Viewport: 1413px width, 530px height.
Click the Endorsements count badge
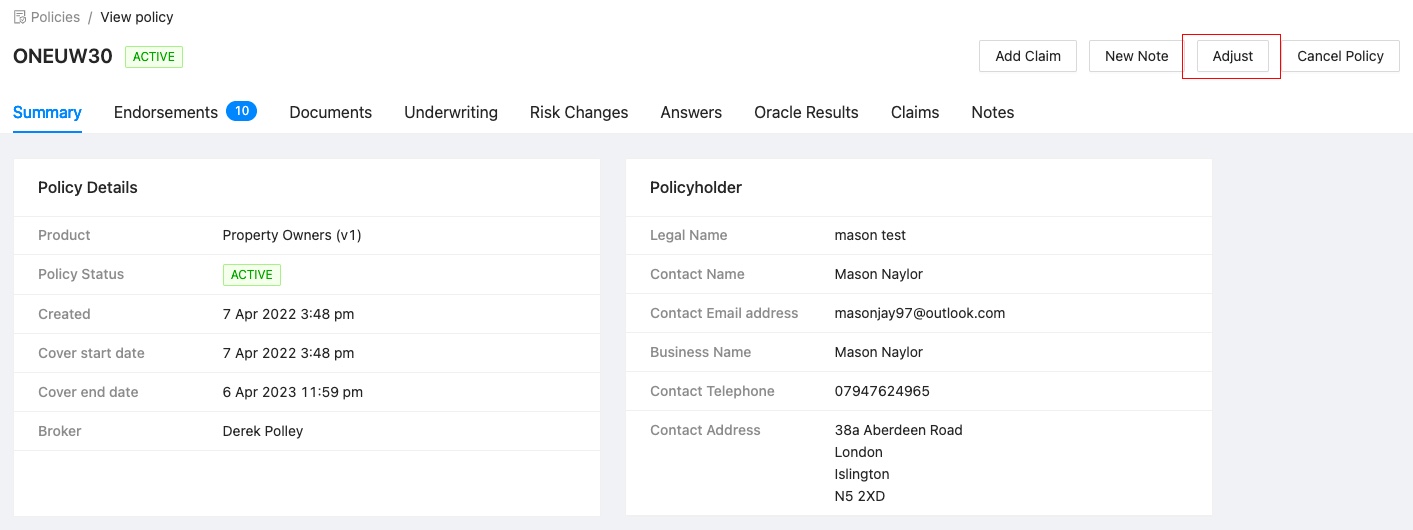click(x=241, y=111)
